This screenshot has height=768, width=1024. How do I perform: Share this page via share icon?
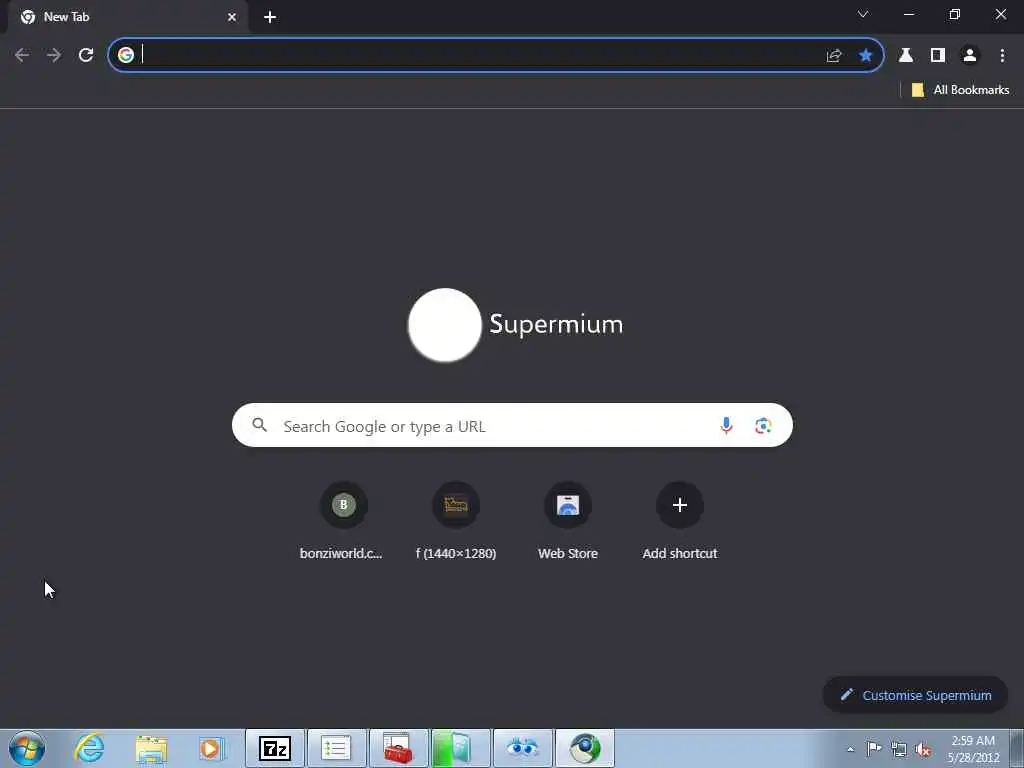click(834, 56)
